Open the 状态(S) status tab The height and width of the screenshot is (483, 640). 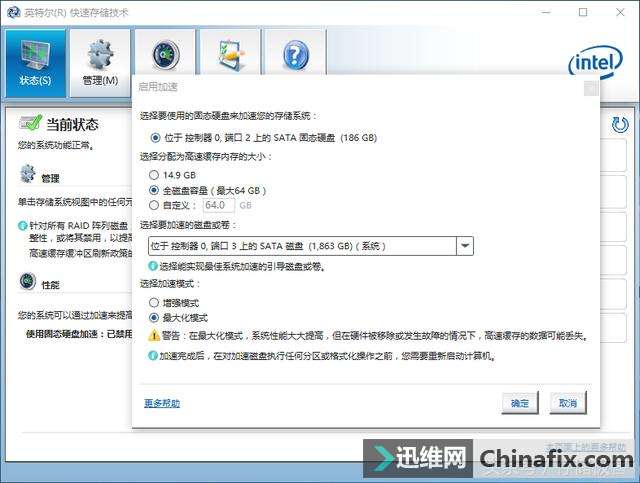(x=36, y=63)
